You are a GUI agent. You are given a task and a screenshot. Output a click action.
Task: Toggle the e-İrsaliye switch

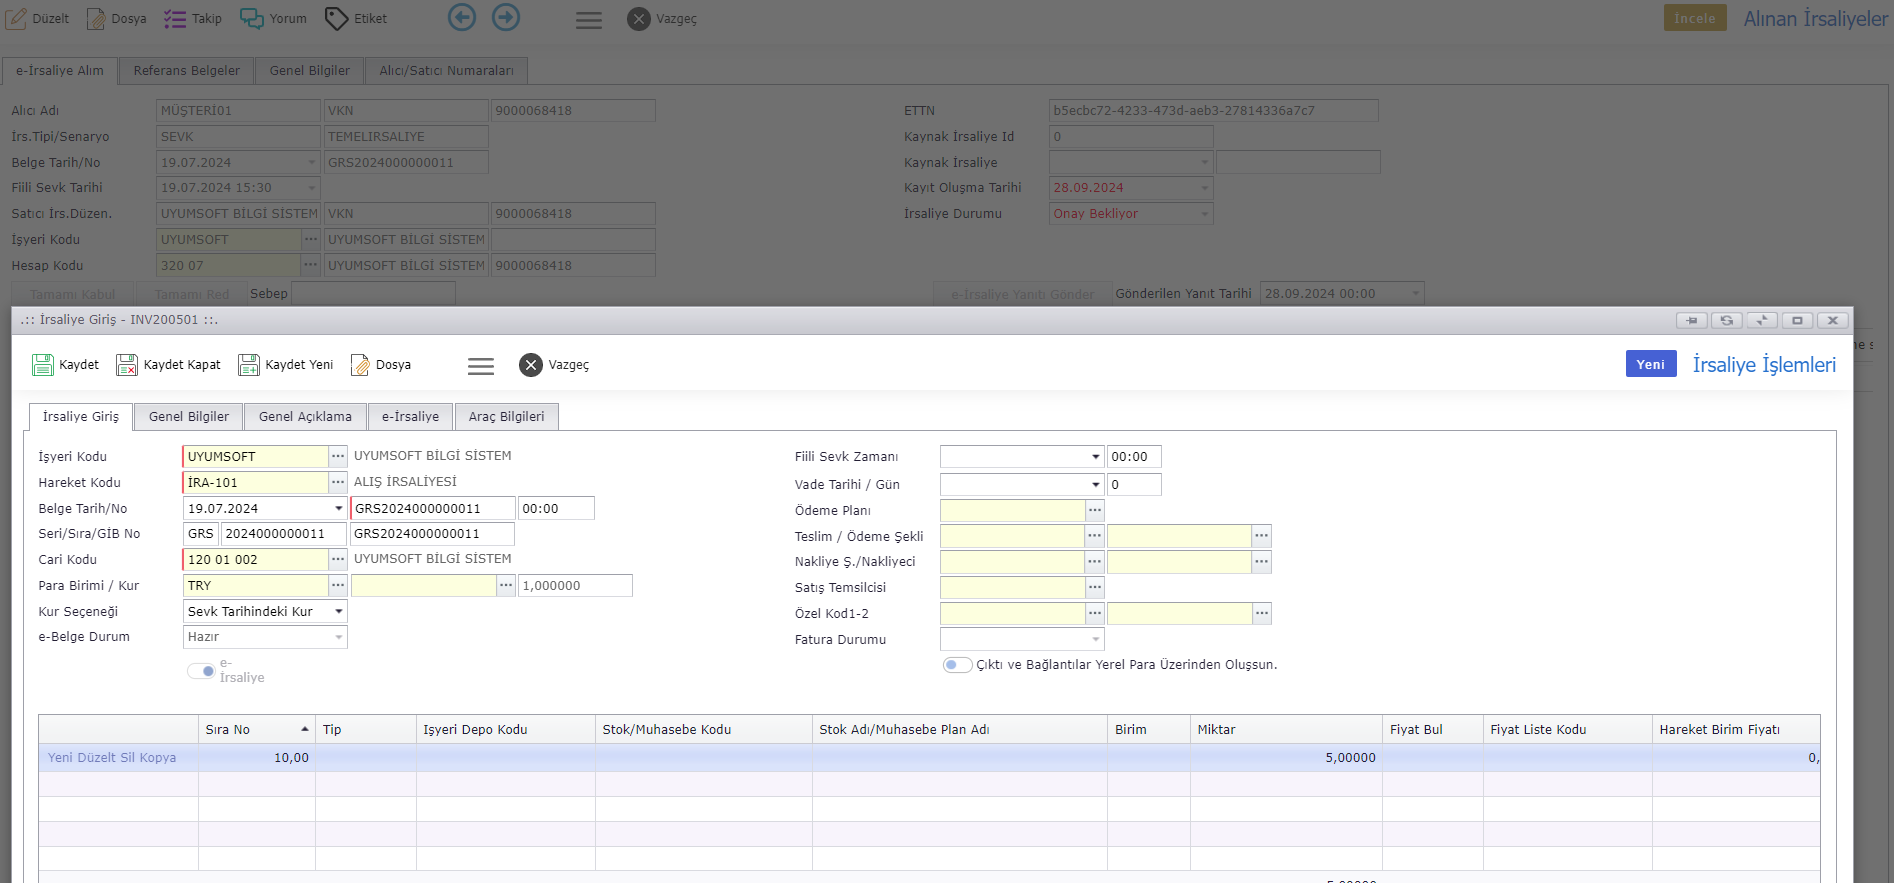(x=201, y=671)
